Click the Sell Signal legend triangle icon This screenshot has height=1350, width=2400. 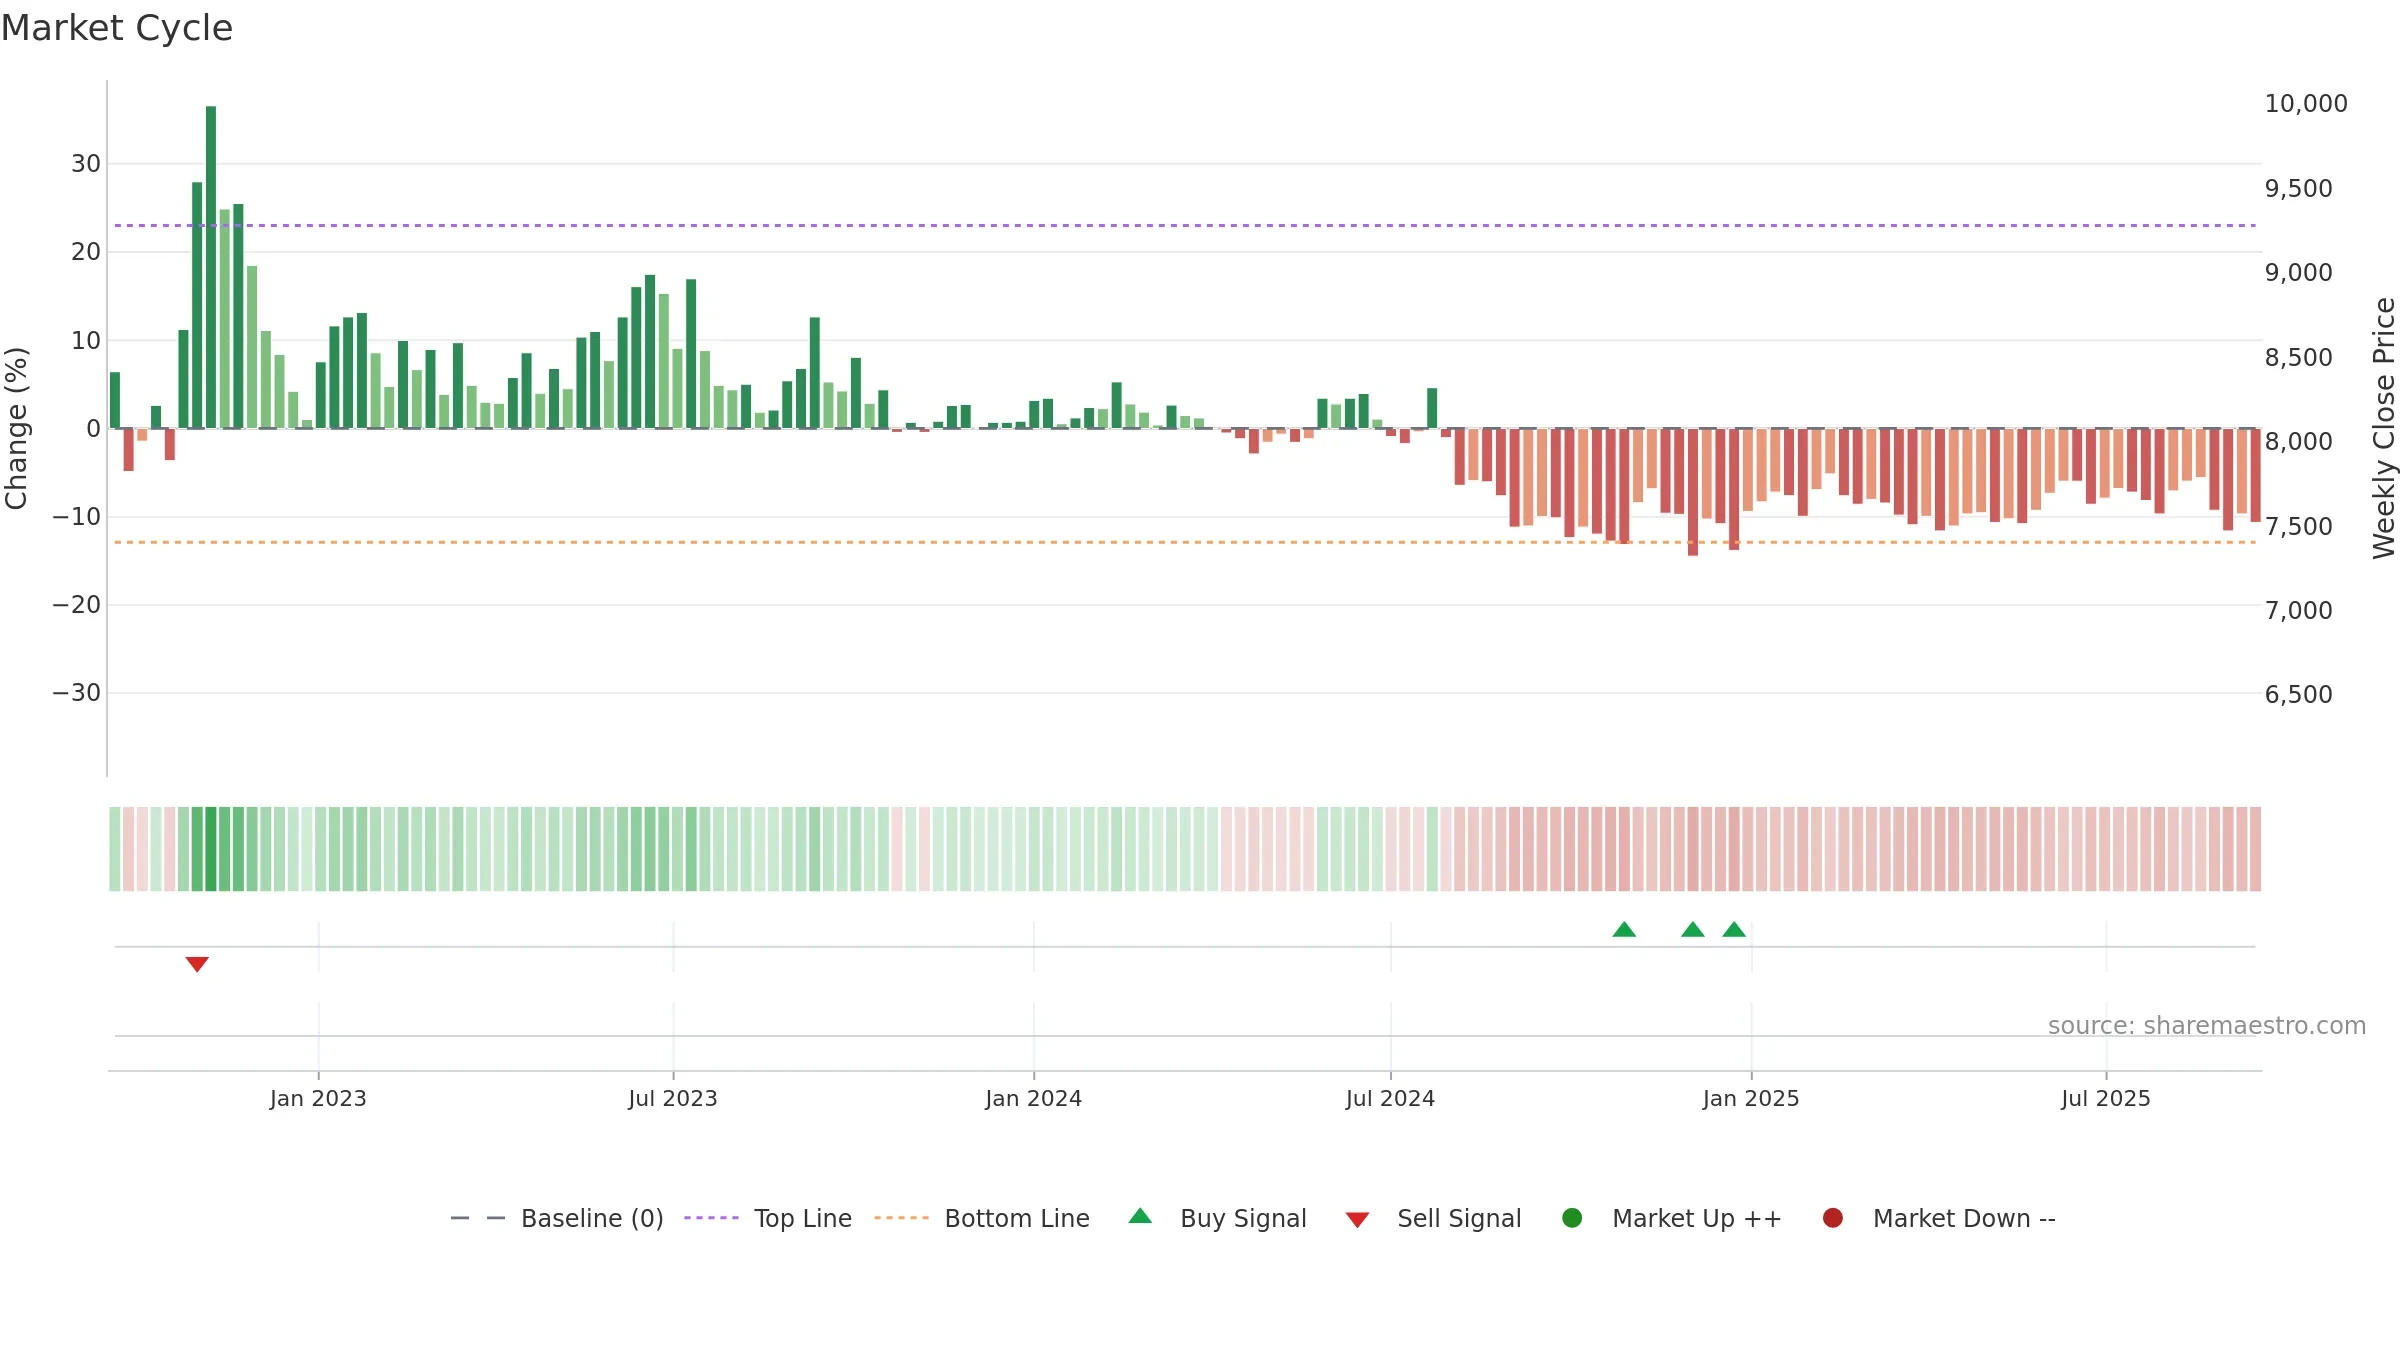point(1357,1220)
